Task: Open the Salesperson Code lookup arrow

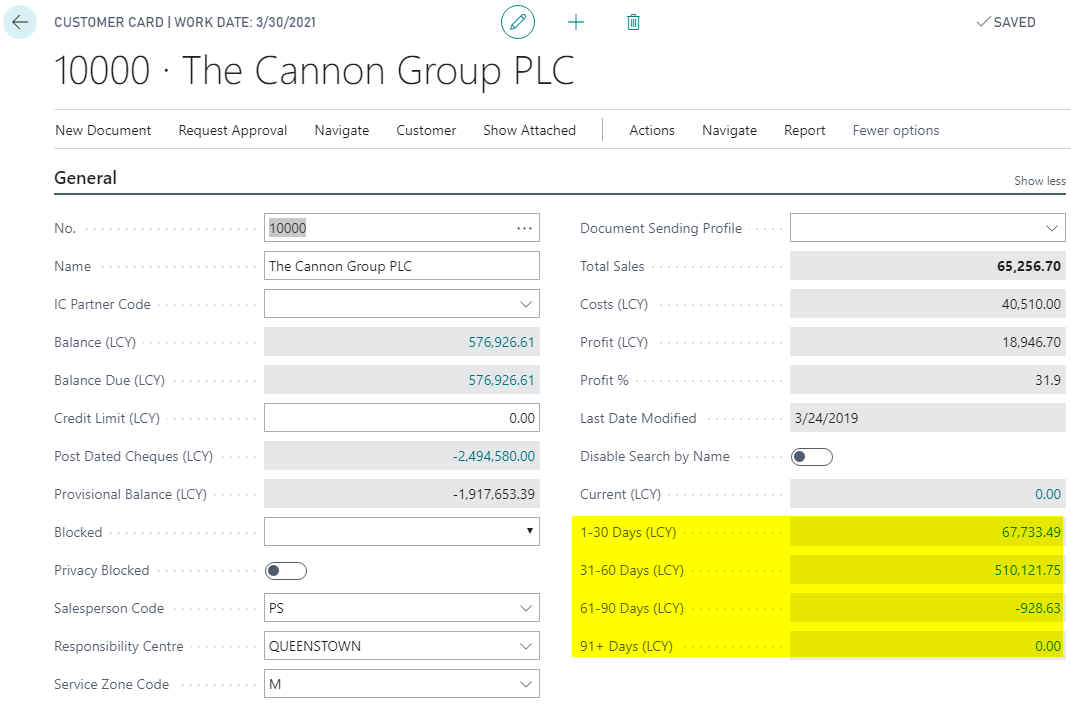Action: pos(526,608)
